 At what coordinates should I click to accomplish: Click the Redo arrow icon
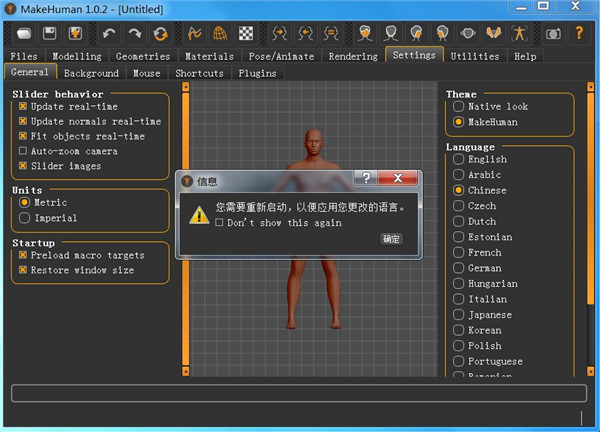click(135, 33)
